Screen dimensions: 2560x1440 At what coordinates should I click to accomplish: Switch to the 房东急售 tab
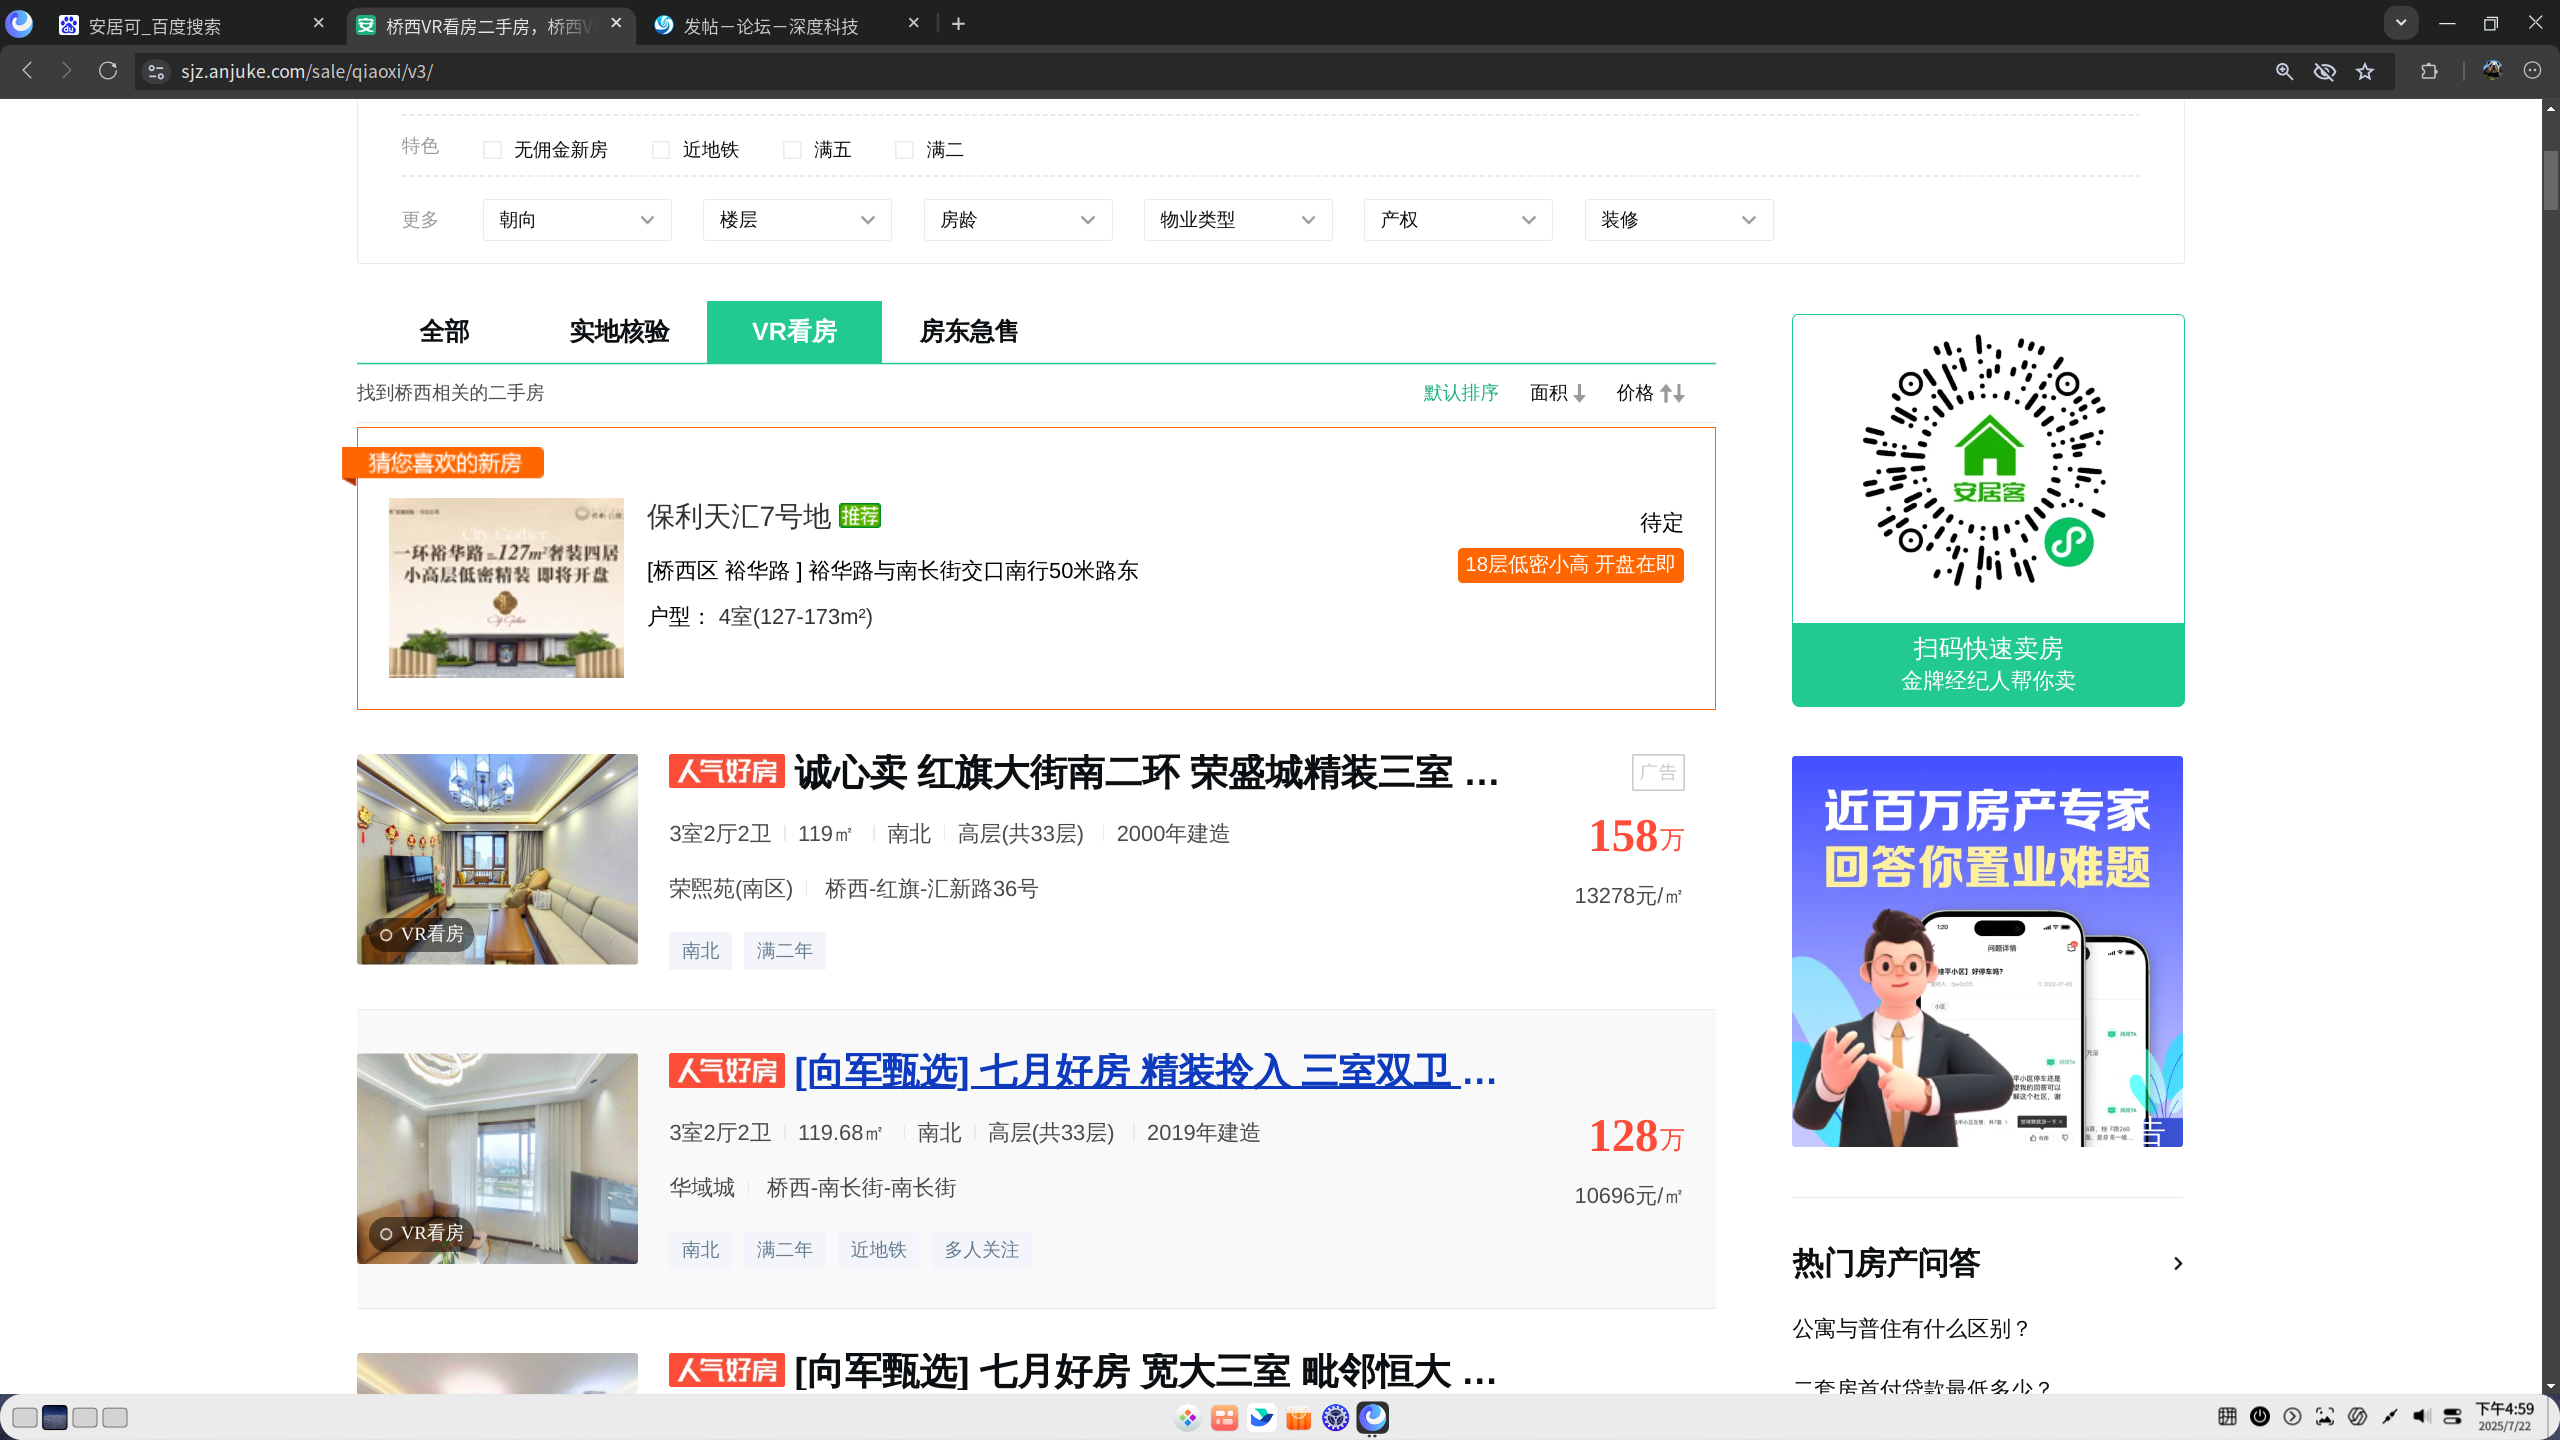(969, 332)
